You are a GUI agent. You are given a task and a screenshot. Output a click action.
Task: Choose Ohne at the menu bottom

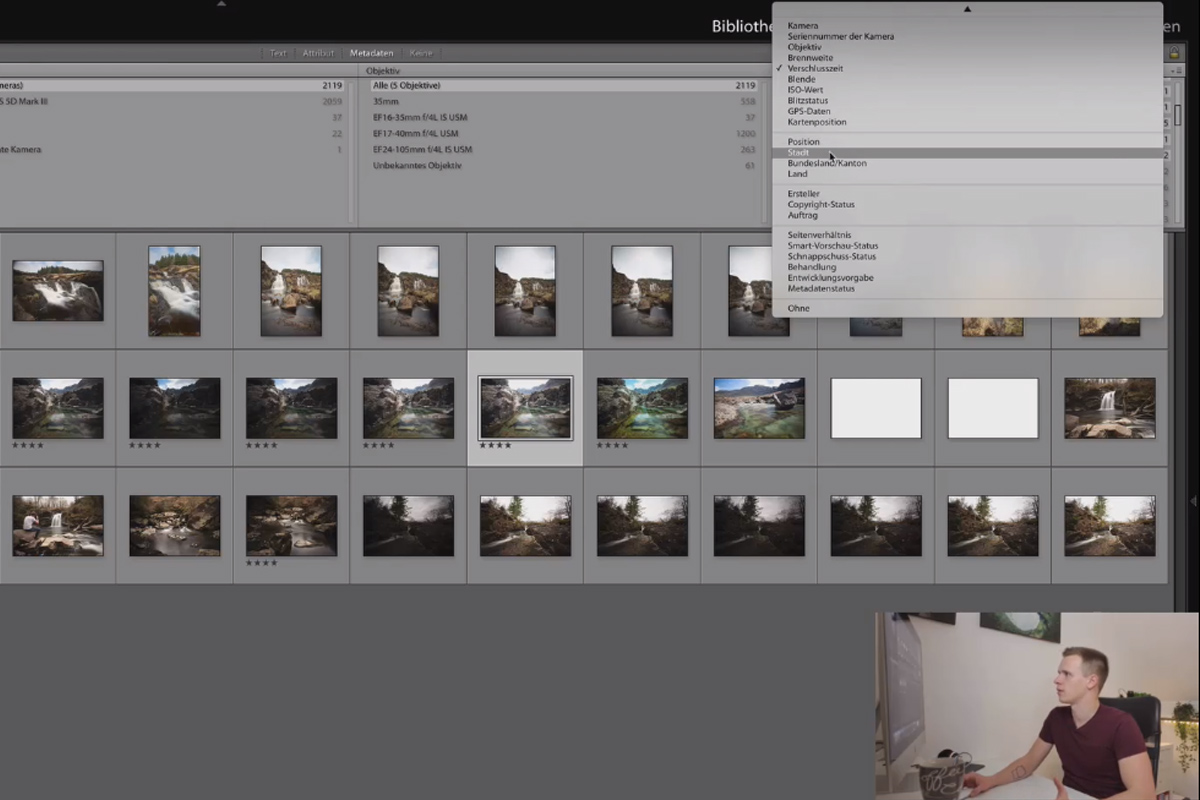967,309
